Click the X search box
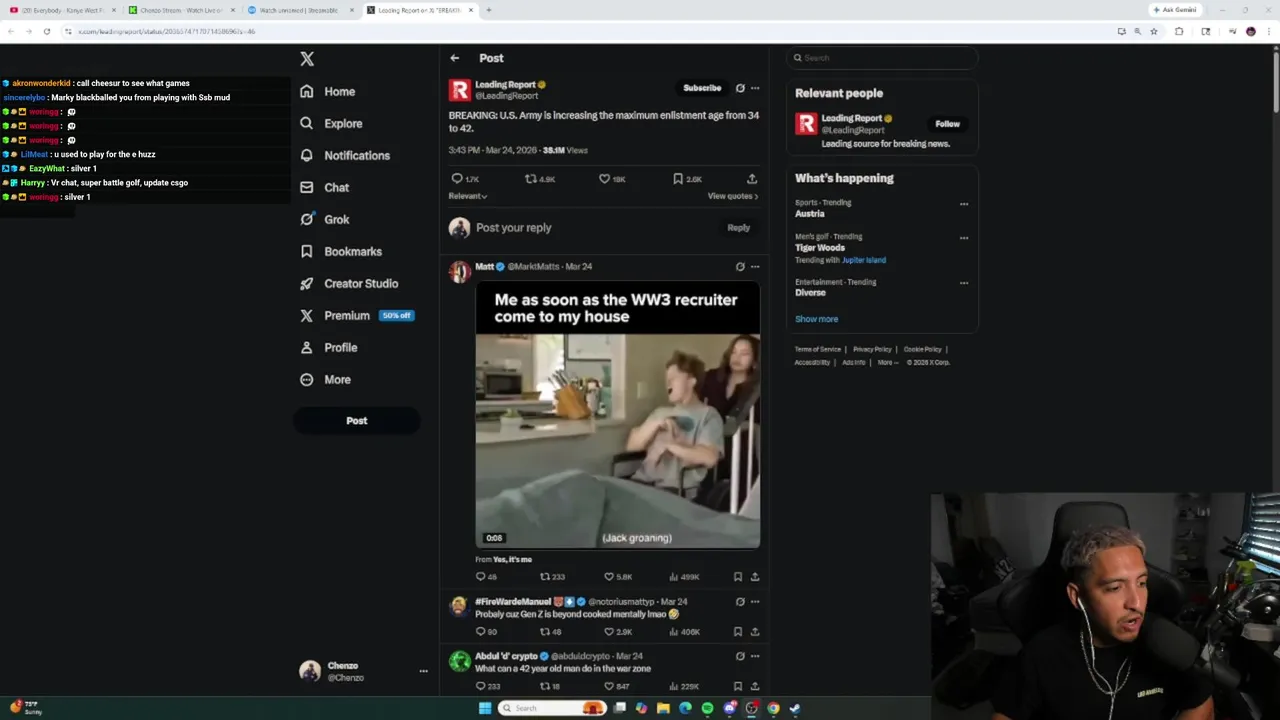The width and height of the screenshot is (1280, 720). point(881,58)
